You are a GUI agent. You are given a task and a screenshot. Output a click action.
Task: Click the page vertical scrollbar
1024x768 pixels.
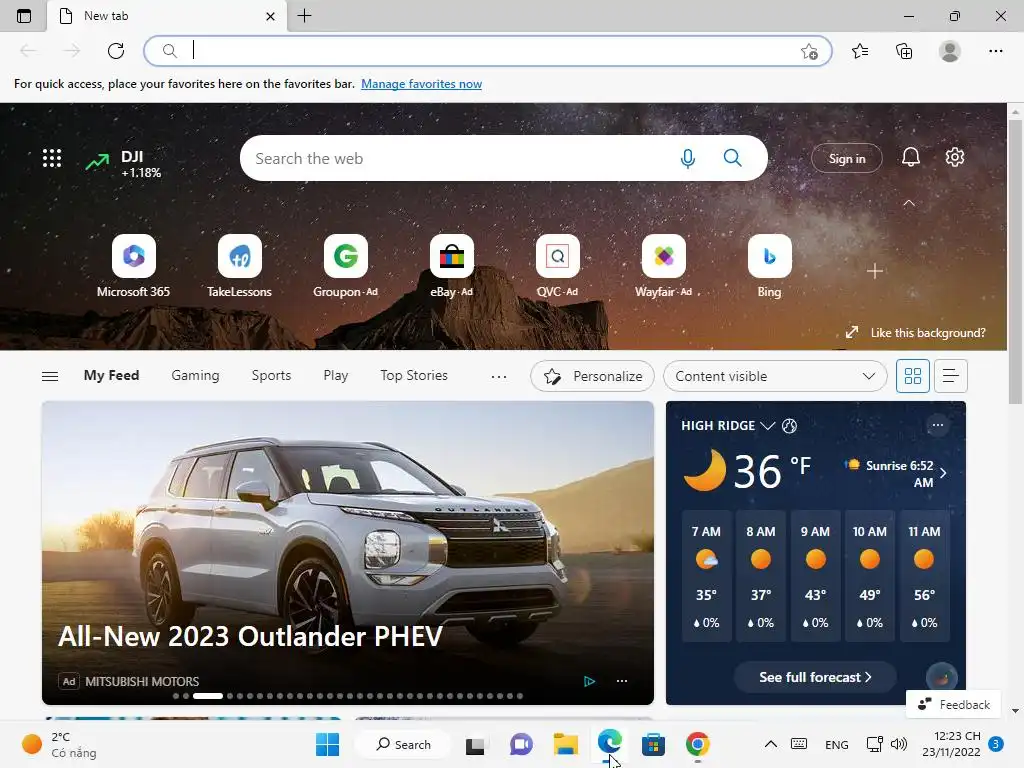click(1015, 261)
